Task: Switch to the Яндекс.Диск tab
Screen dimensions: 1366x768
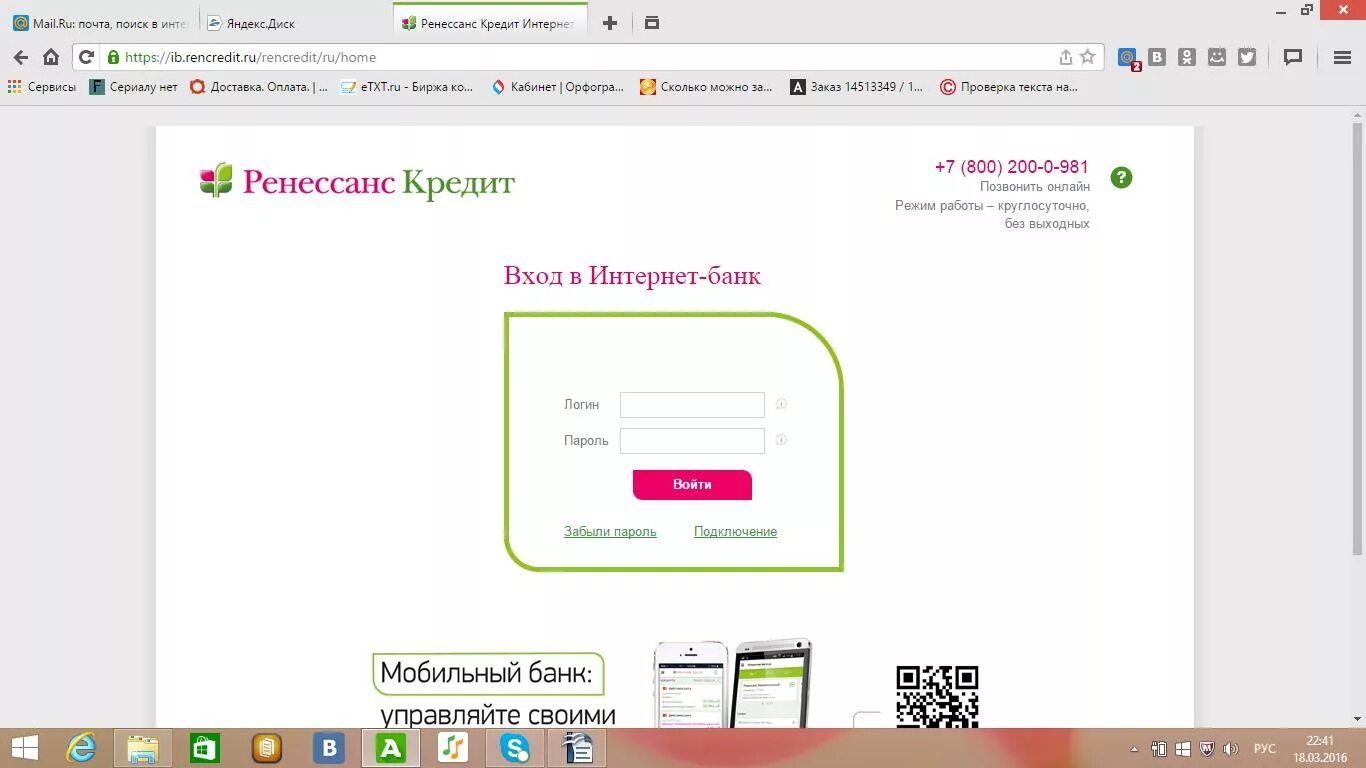Action: 295,23
